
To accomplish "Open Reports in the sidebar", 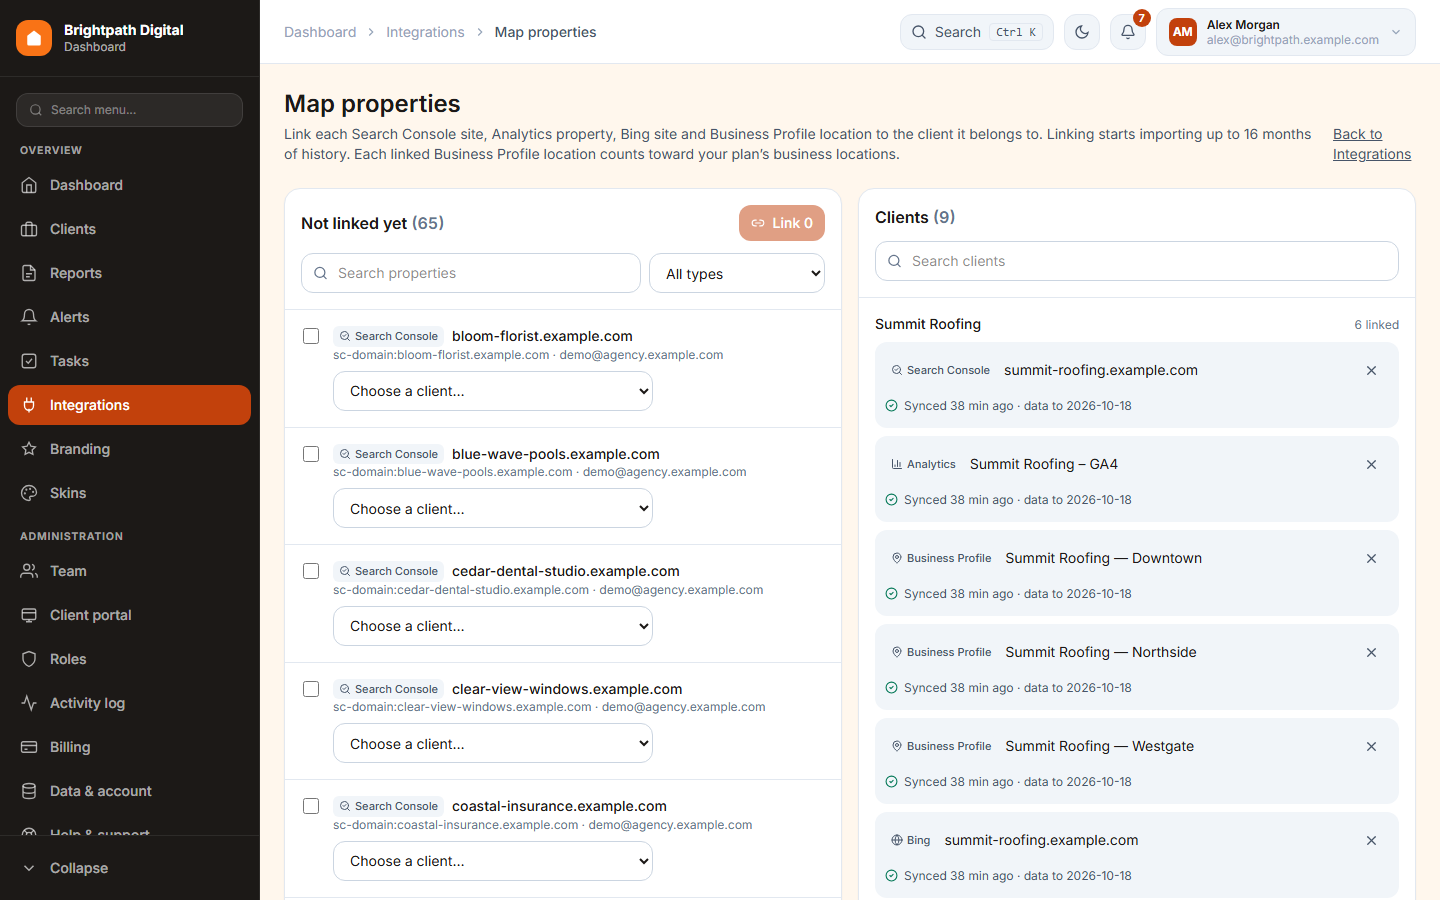I will click(129, 273).
